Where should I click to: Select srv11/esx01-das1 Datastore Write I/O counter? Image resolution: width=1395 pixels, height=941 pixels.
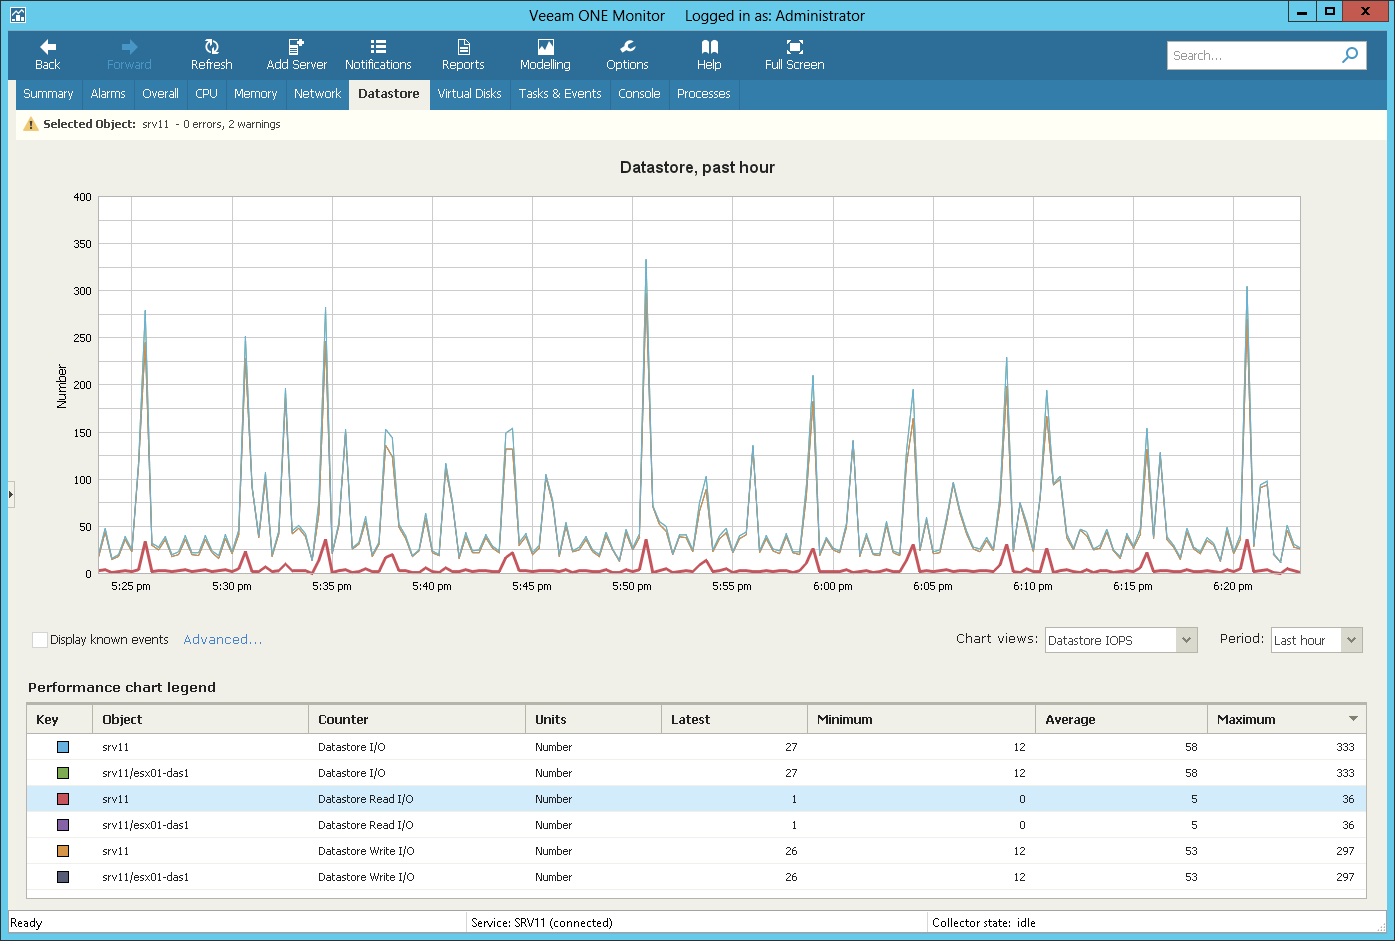coord(366,877)
